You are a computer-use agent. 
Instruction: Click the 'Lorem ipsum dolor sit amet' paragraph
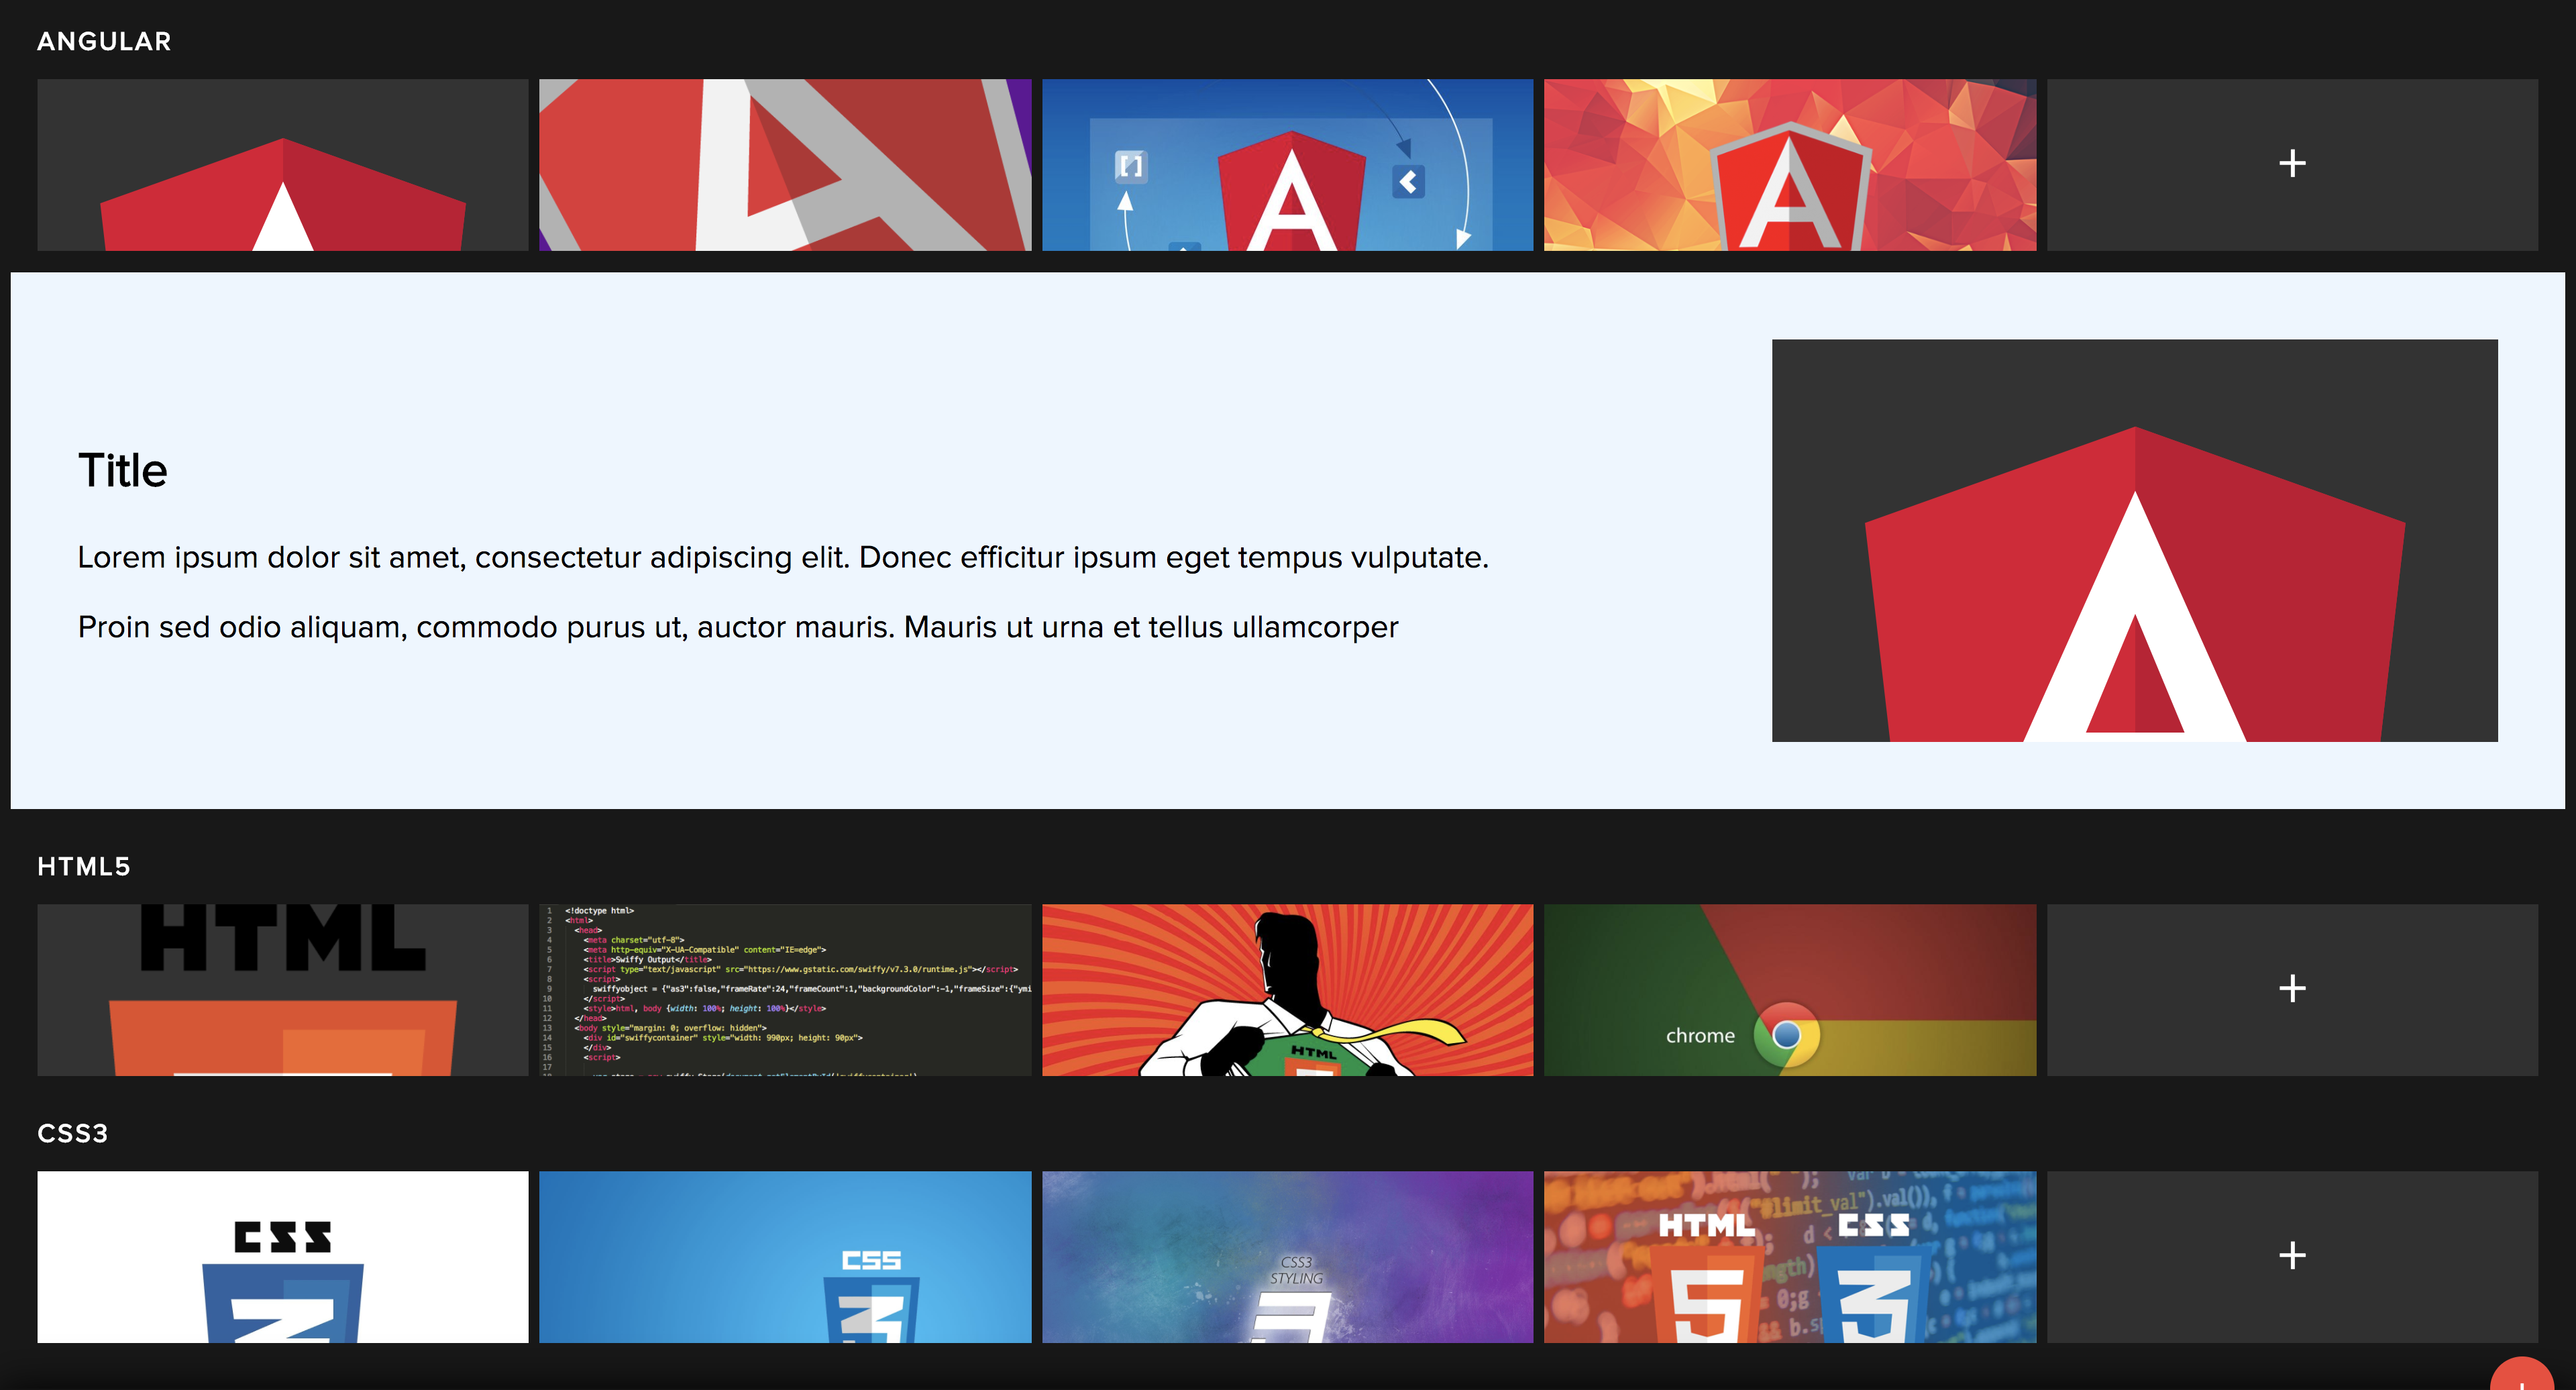coord(783,557)
